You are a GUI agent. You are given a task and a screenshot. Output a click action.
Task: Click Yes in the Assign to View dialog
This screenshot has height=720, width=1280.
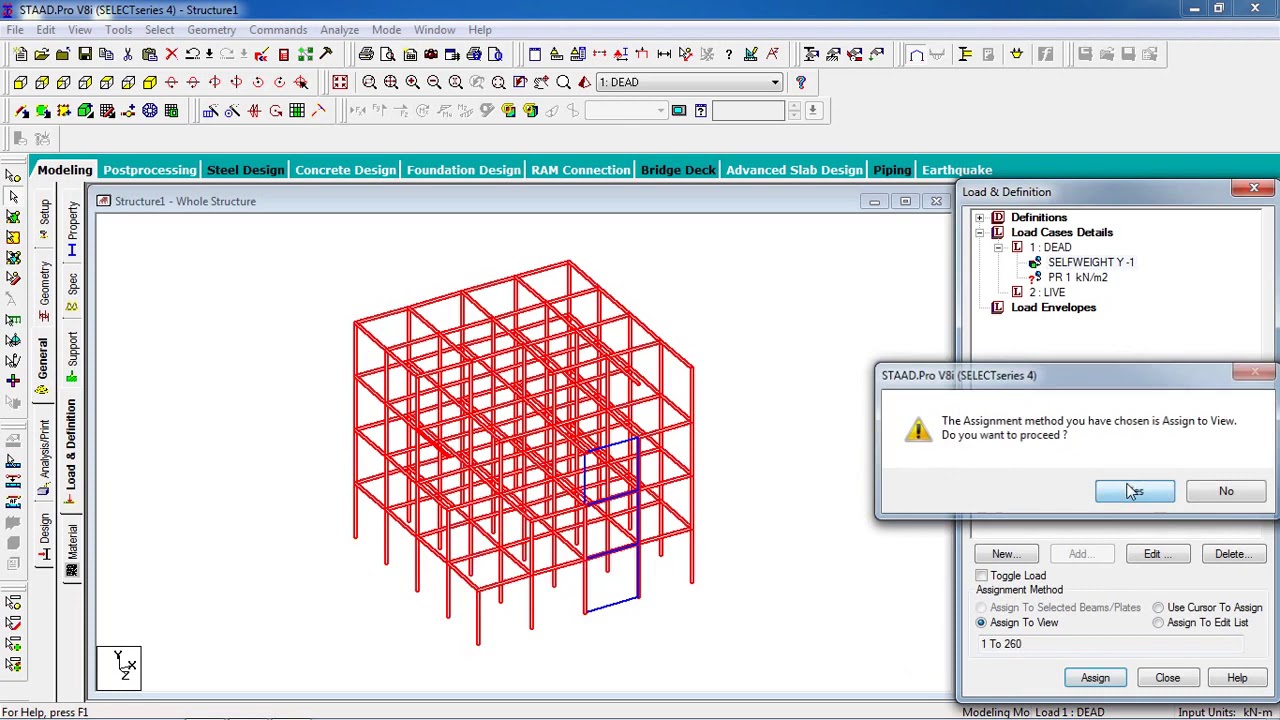click(1135, 491)
